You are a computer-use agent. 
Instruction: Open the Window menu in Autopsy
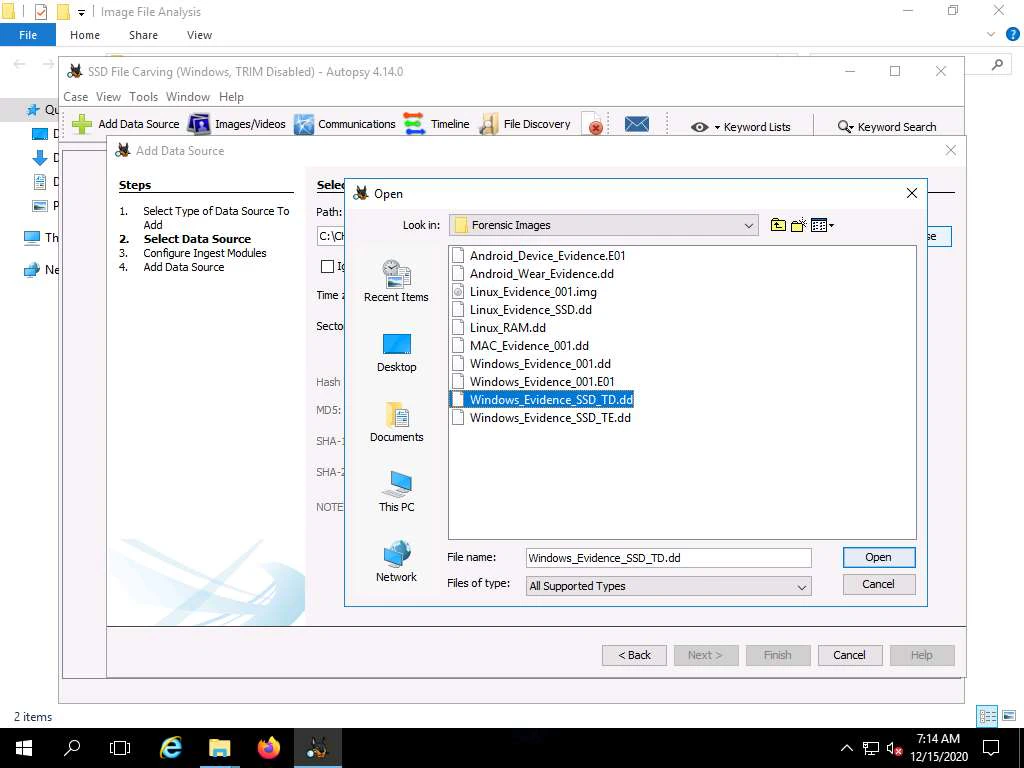click(187, 97)
